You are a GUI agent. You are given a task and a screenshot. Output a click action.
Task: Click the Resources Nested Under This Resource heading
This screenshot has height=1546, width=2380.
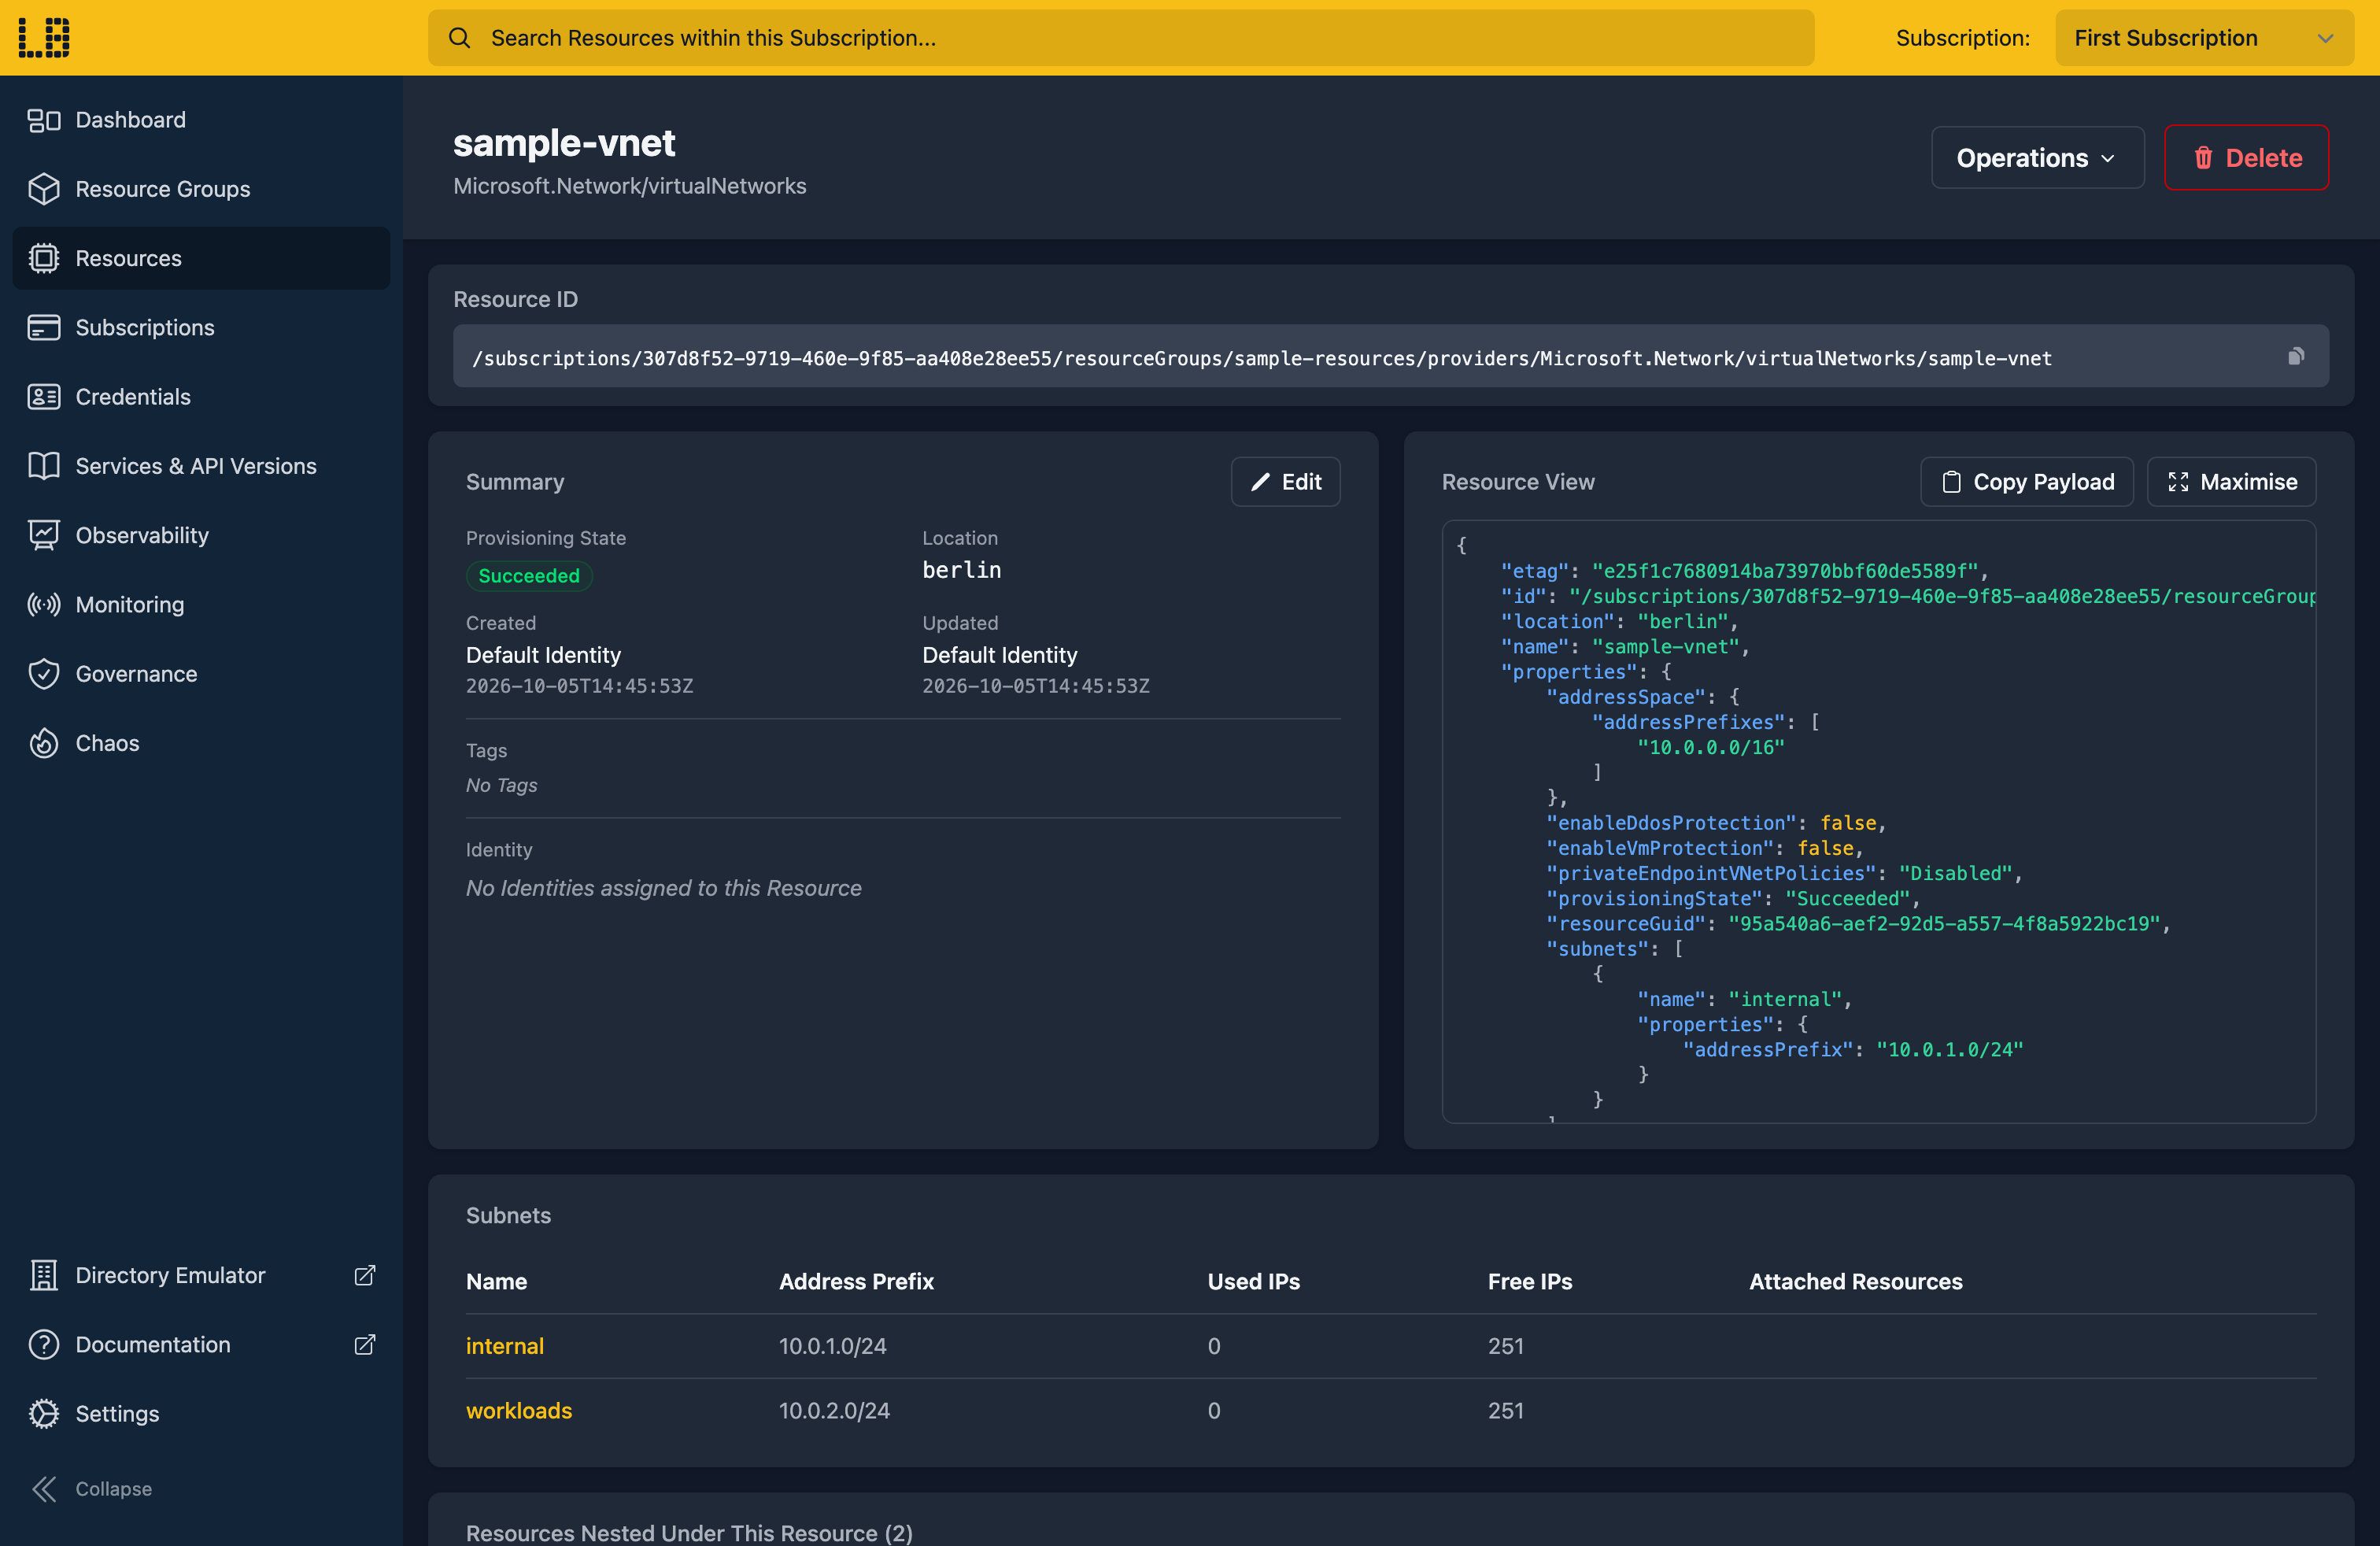click(x=689, y=1533)
